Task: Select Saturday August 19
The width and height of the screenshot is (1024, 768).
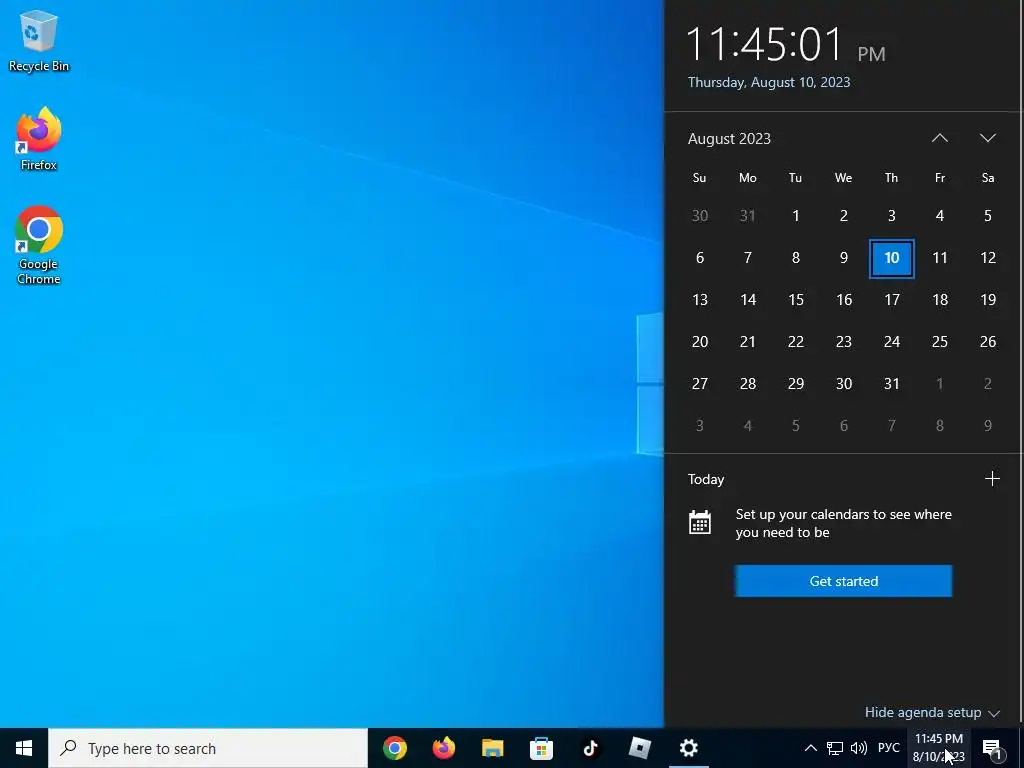Action: coord(987,300)
